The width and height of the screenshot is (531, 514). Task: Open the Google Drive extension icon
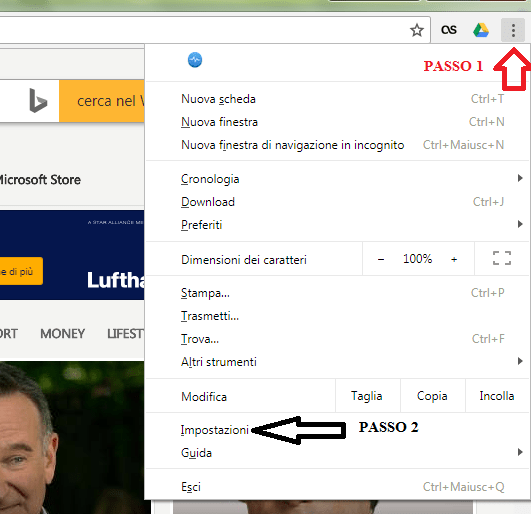coord(481,30)
